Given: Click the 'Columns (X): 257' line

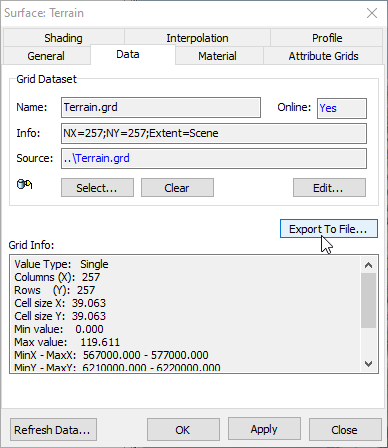Looking at the screenshot, I should pyautogui.click(x=57, y=277).
